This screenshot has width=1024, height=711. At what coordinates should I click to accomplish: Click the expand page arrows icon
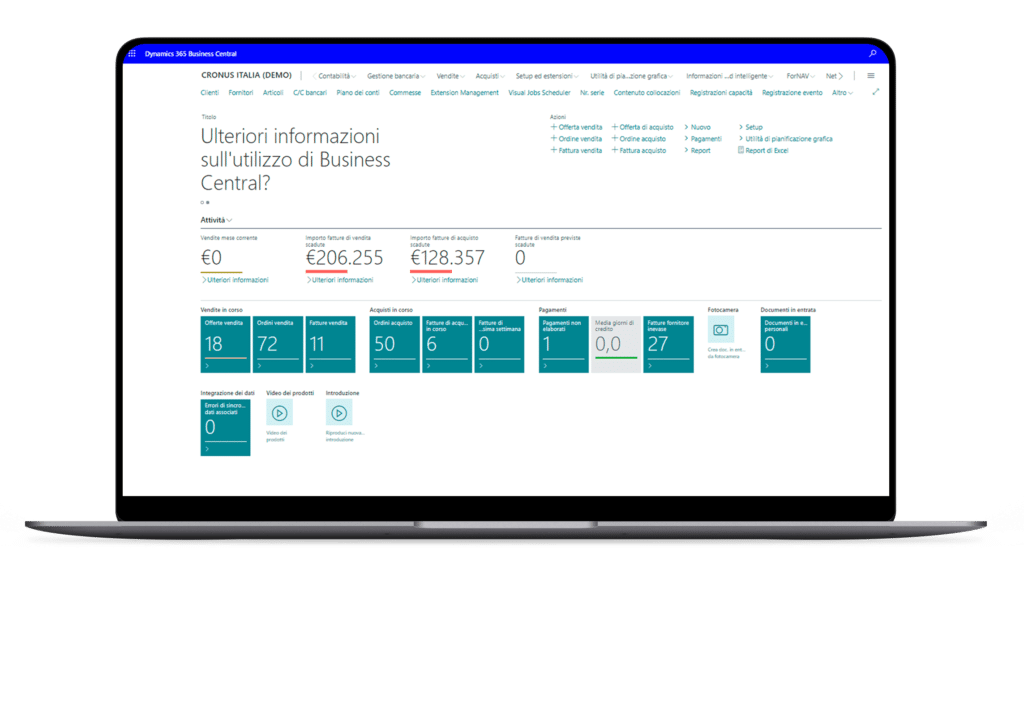tap(876, 92)
